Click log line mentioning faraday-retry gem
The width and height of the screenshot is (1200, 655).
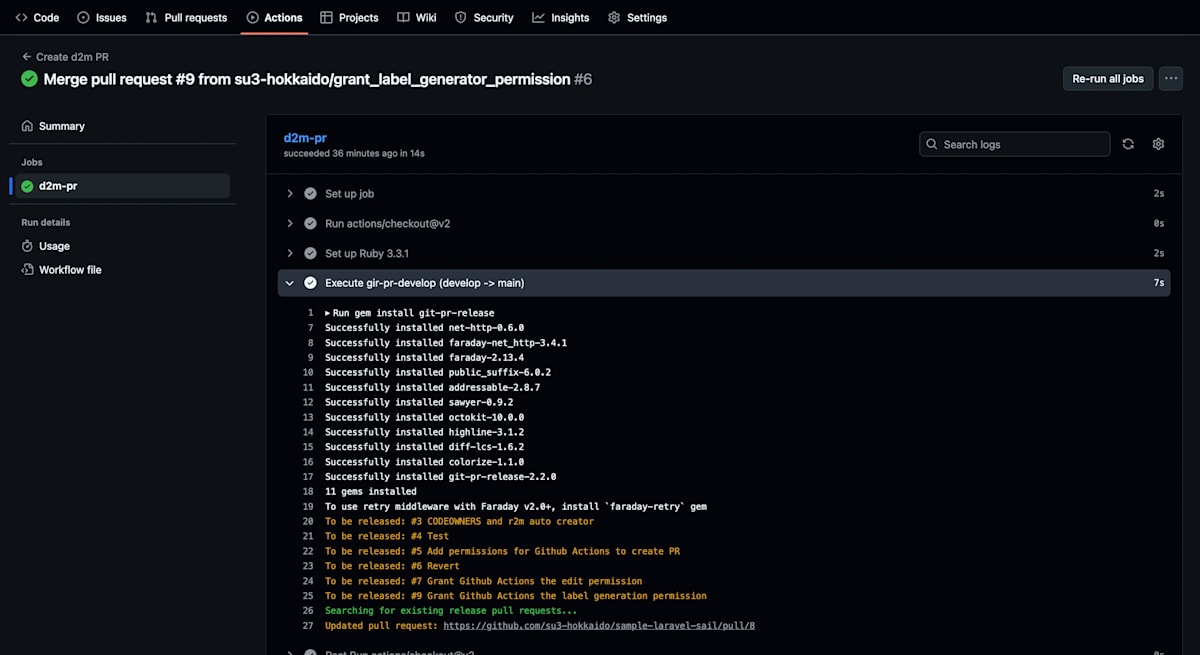516,507
